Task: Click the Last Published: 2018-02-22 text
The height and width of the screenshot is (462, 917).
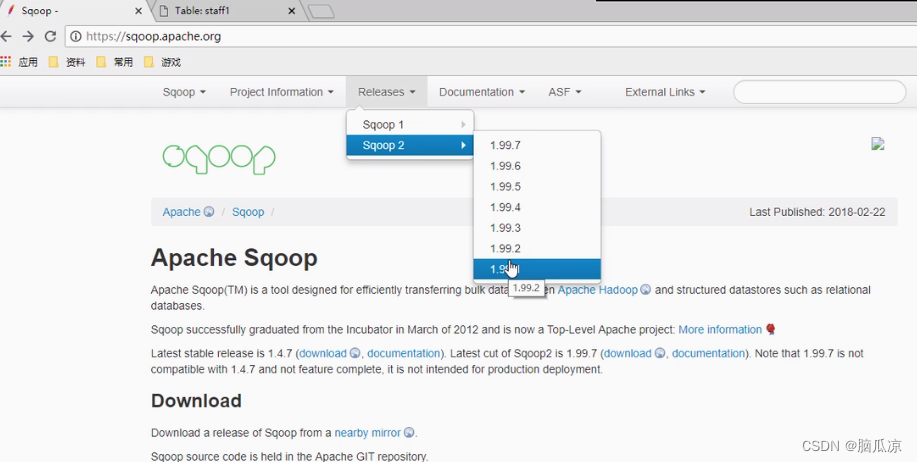Action: pos(818,212)
